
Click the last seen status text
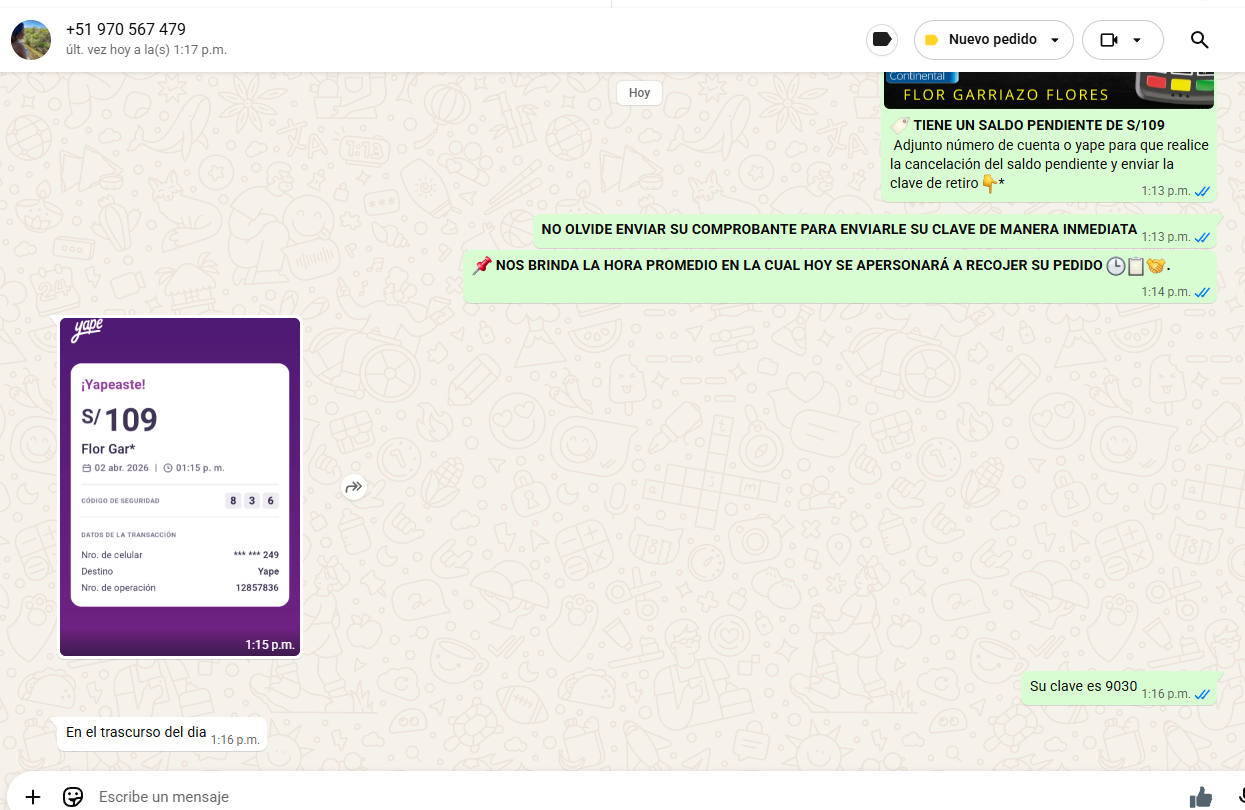pos(146,50)
